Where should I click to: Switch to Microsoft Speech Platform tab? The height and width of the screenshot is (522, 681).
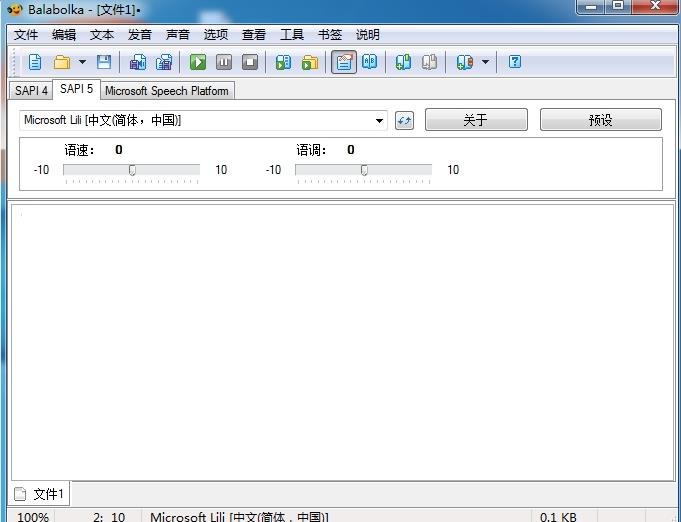[167, 91]
